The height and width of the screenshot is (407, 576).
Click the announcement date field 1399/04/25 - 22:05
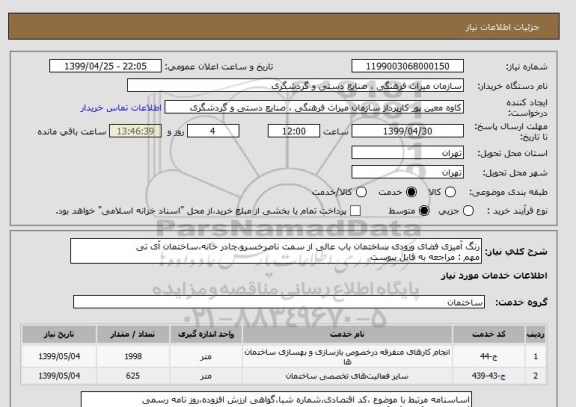(x=105, y=66)
